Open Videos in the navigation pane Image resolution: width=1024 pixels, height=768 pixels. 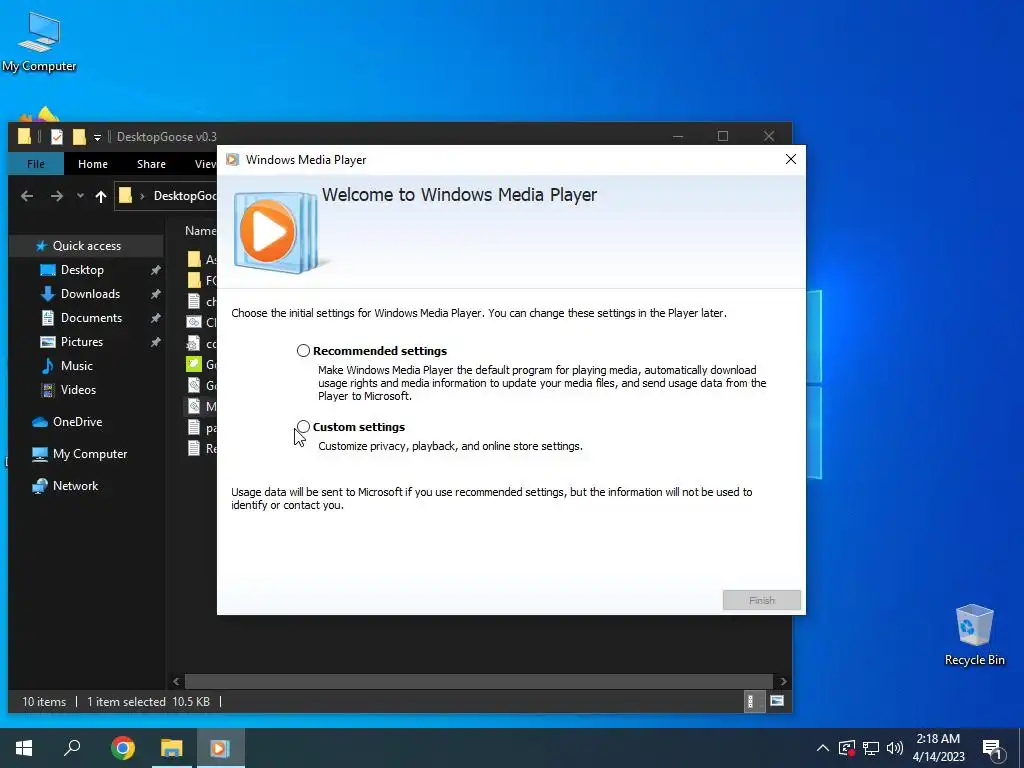pos(78,390)
